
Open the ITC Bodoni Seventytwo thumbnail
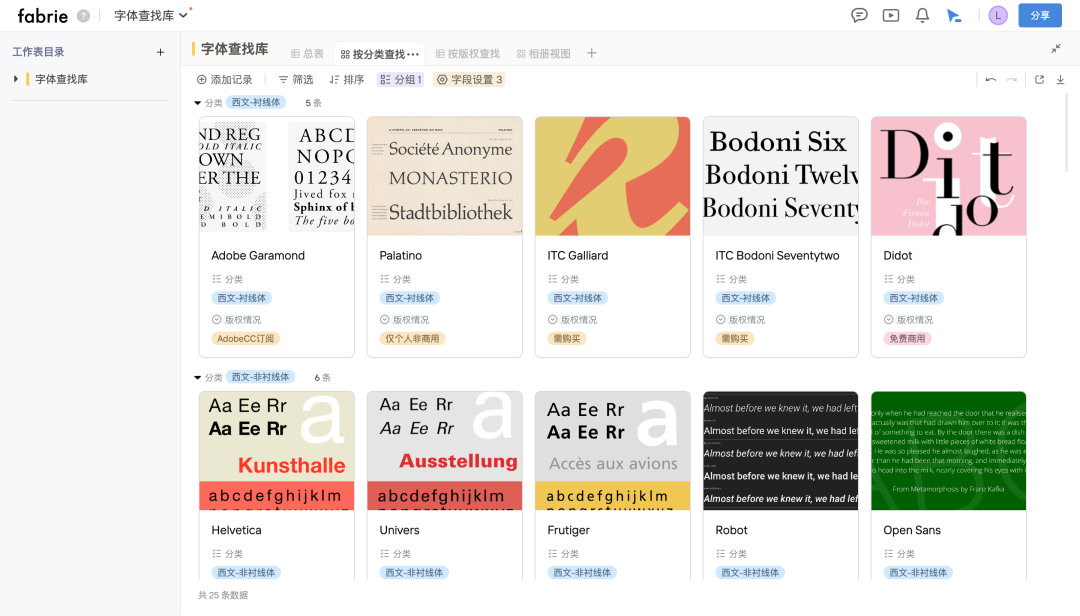(x=781, y=176)
